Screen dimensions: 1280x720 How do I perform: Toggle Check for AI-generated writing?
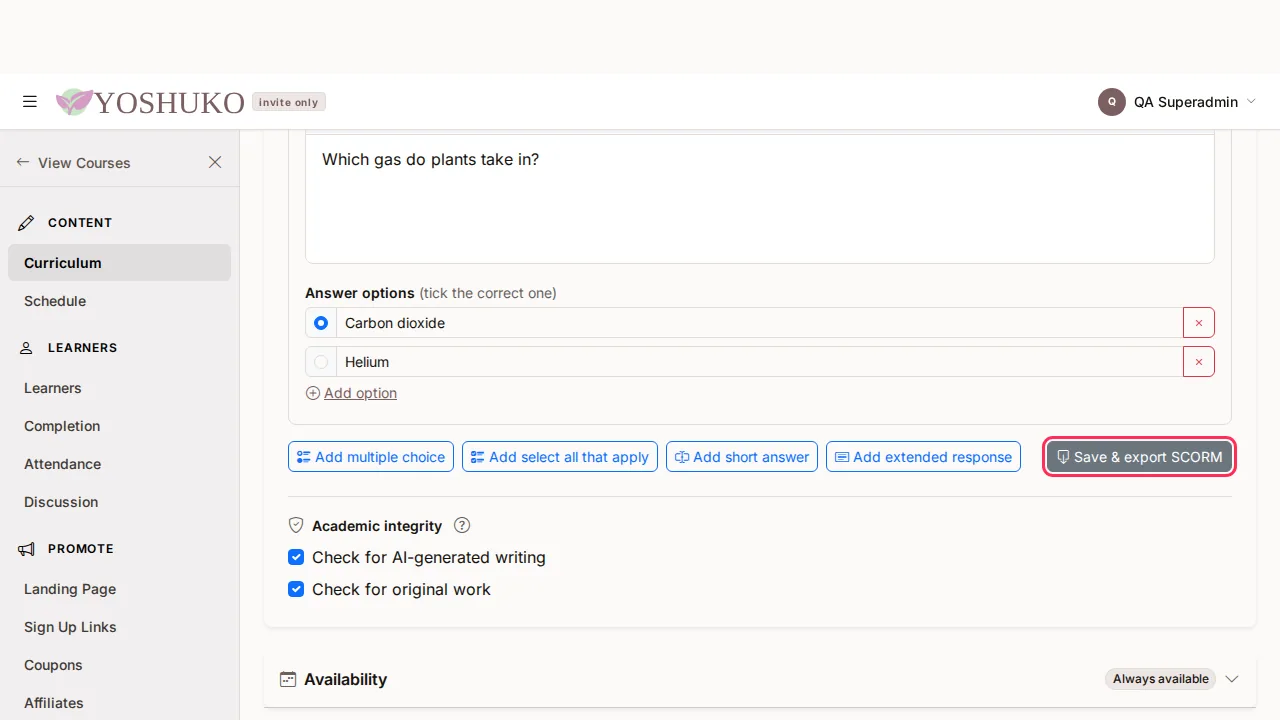click(296, 557)
